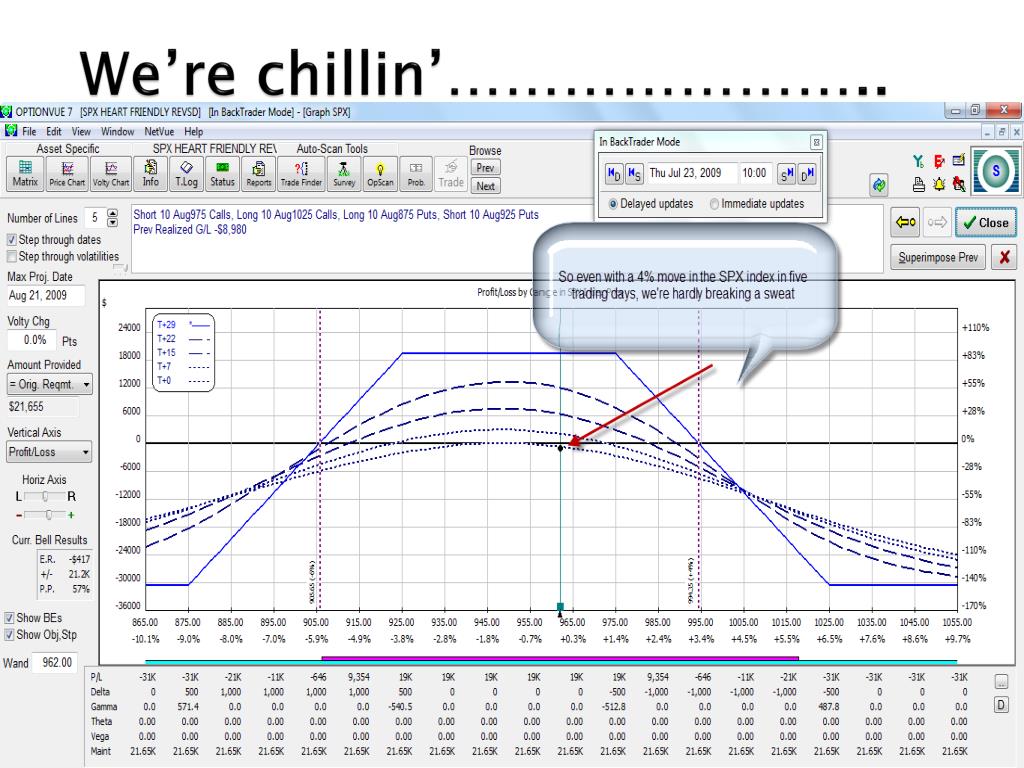Select Immediate updates radio button
The height and width of the screenshot is (768, 1024).
tap(714, 204)
